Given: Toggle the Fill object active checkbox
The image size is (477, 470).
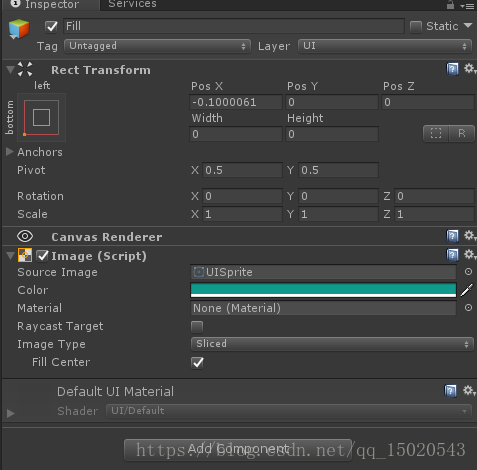Looking at the screenshot, I should tap(51, 26).
